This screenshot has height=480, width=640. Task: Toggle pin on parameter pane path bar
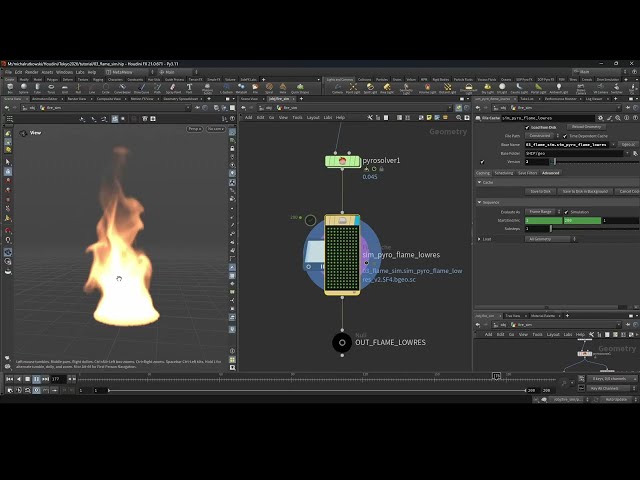point(628,108)
